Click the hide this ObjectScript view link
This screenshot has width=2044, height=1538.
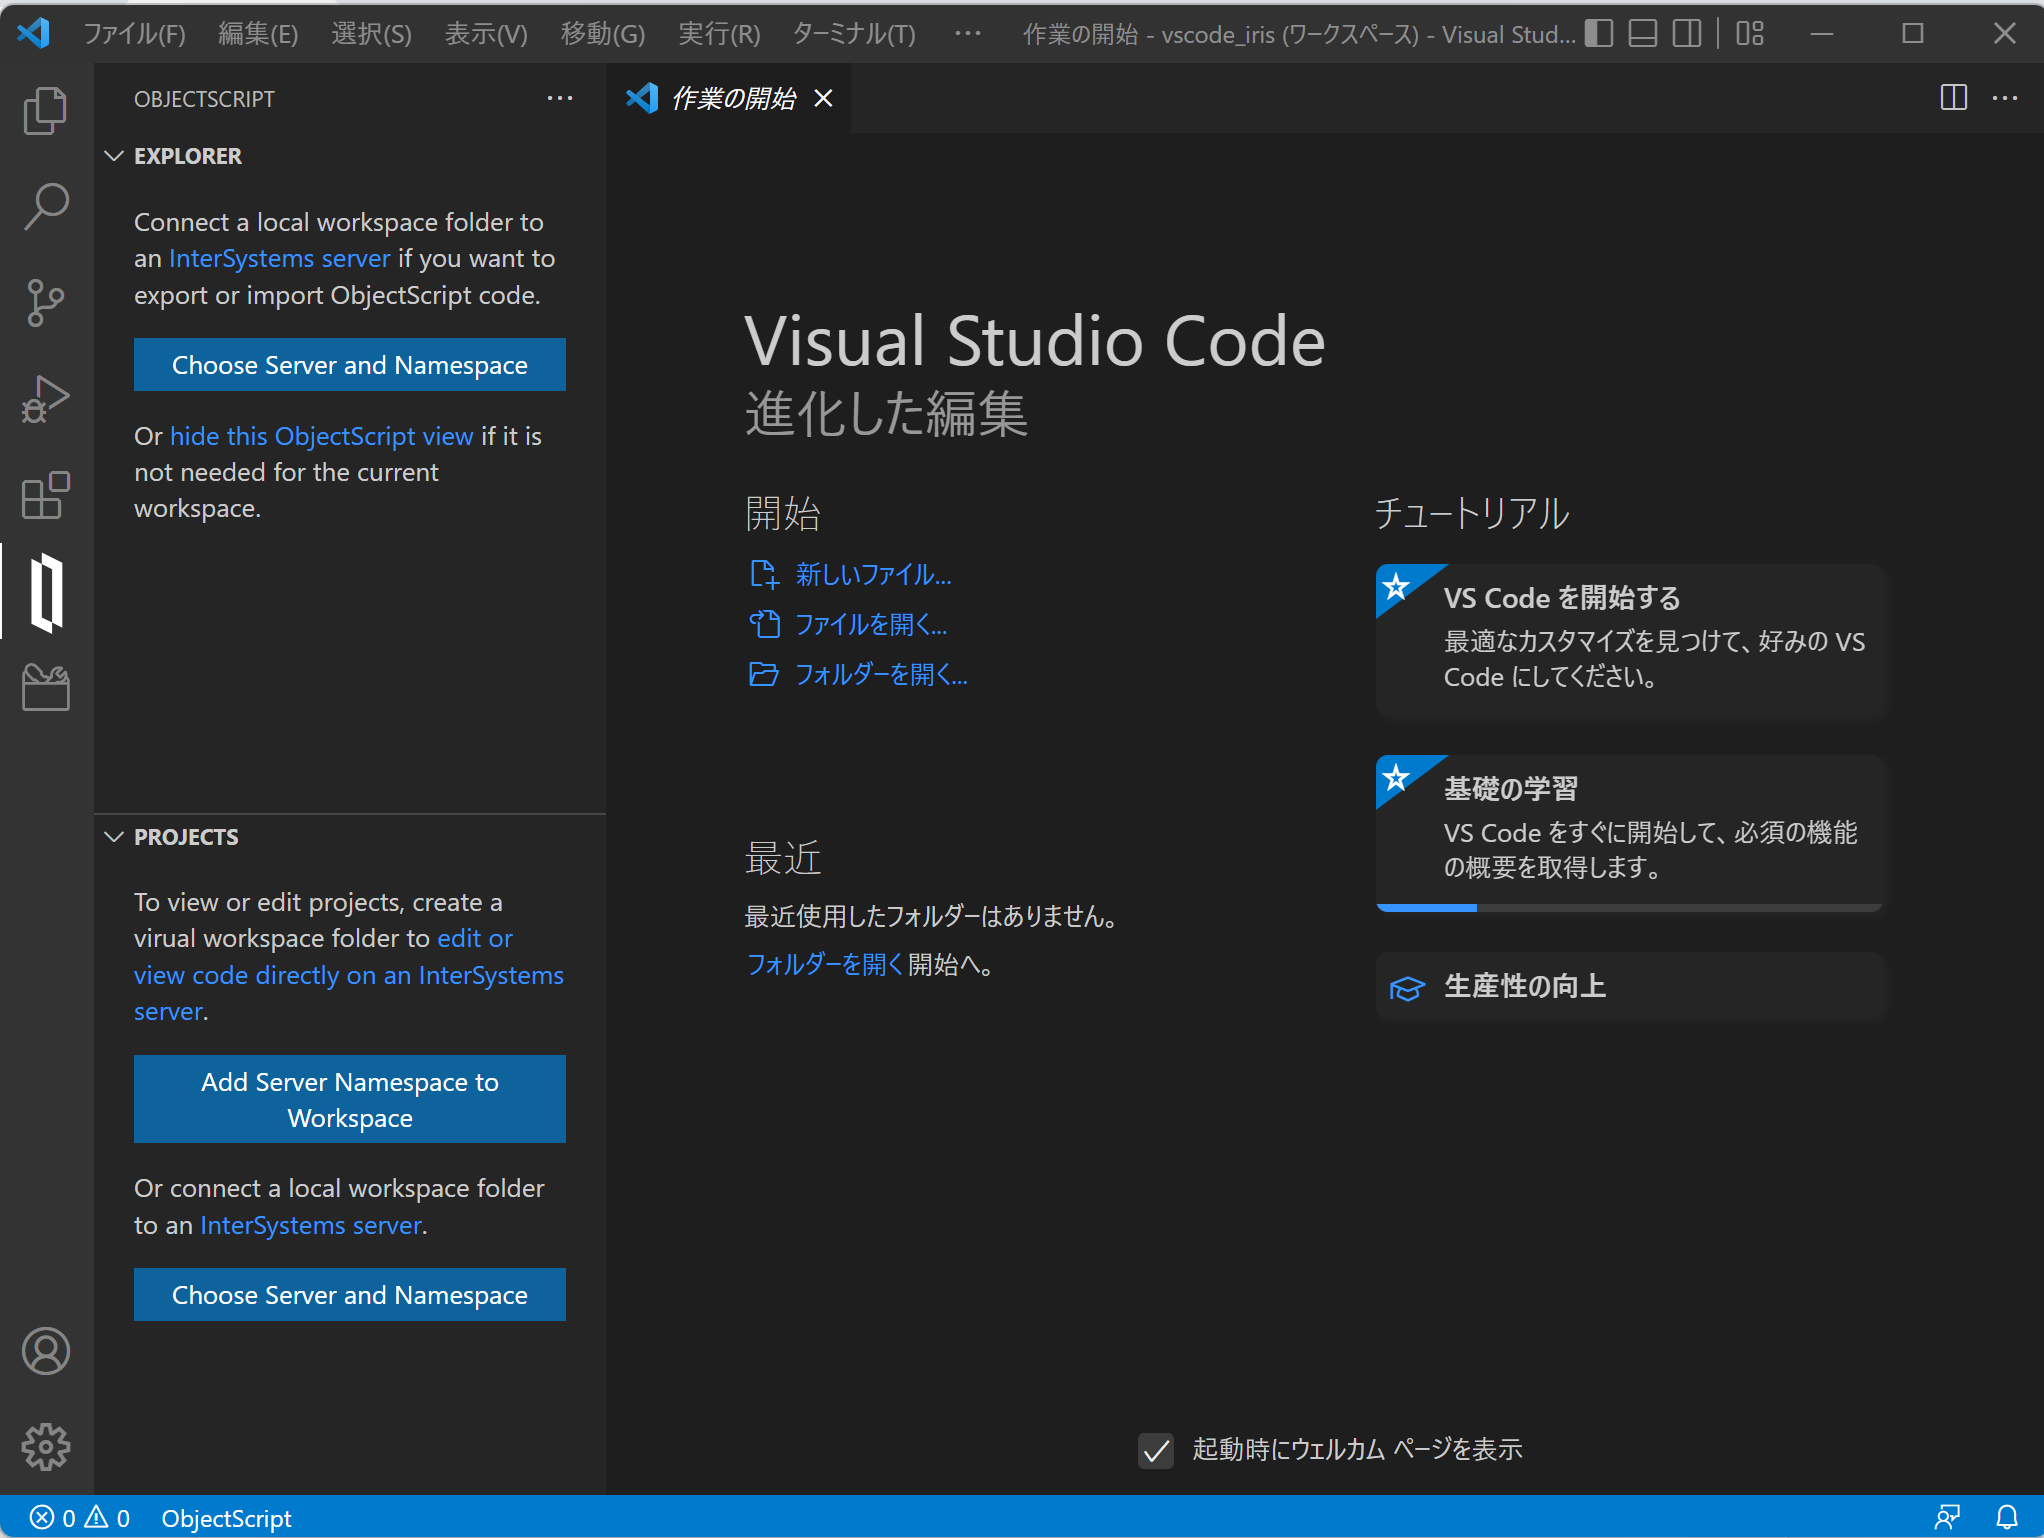(321, 436)
